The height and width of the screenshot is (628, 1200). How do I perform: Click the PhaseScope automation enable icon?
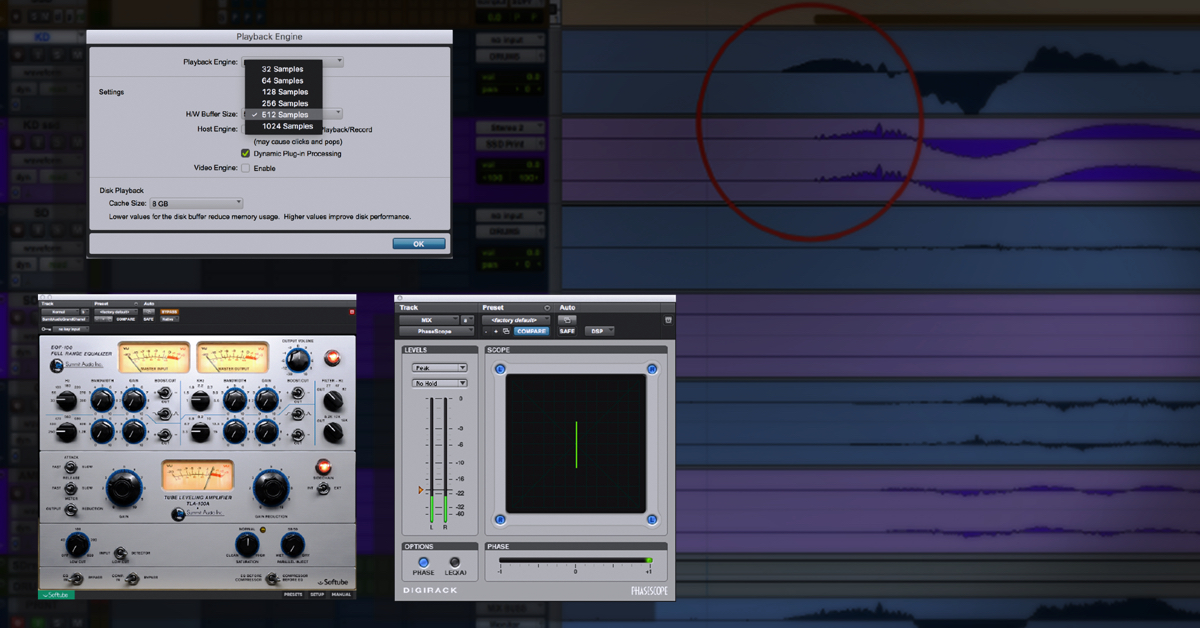(x=567, y=320)
